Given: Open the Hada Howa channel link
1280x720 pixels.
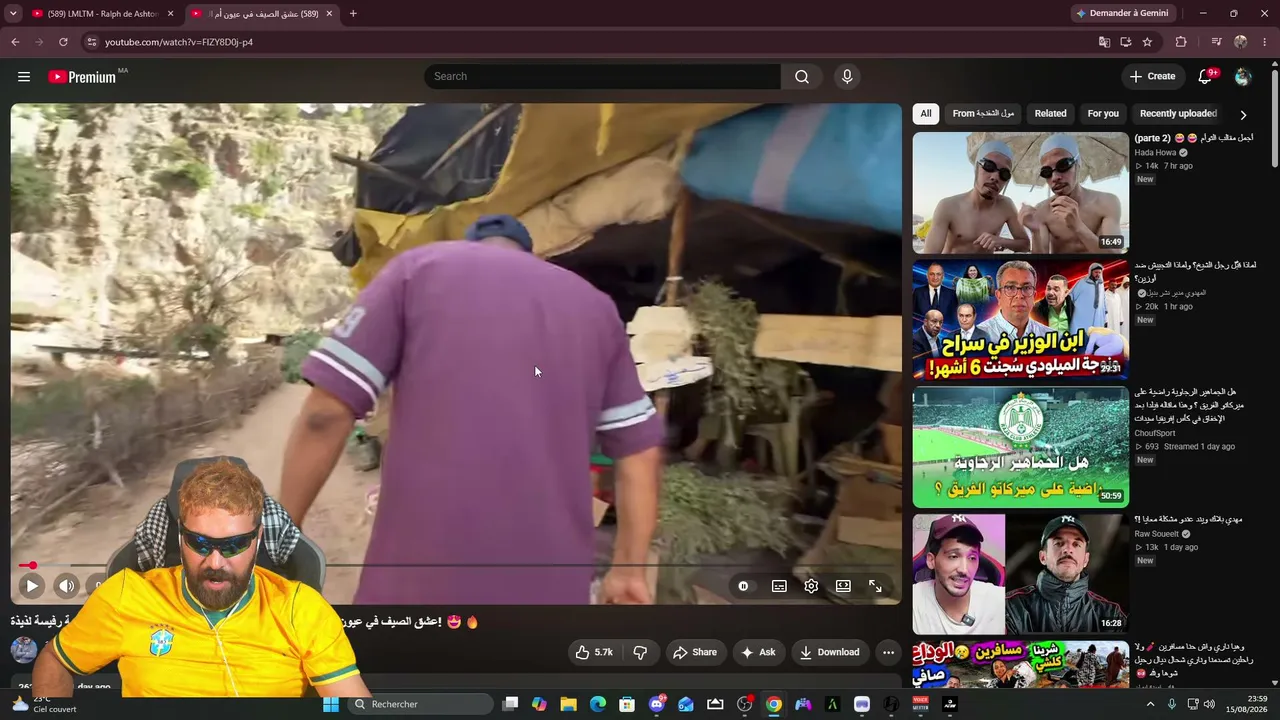Looking at the screenshot, I should 1155,153.
